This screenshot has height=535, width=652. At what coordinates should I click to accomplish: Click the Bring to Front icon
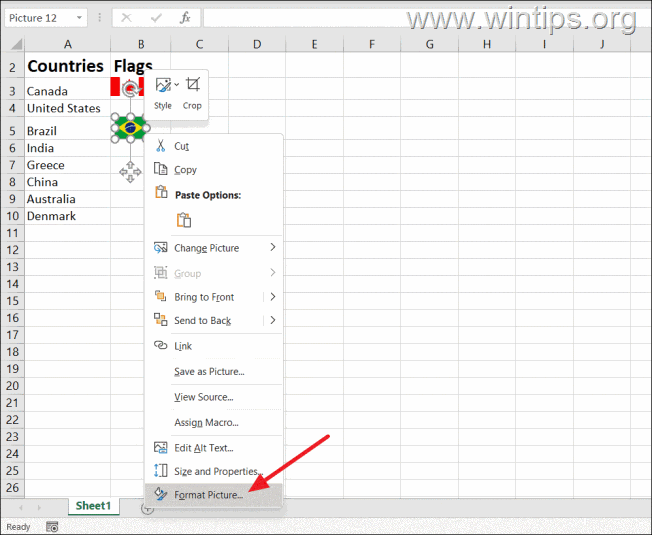point(161,296)
